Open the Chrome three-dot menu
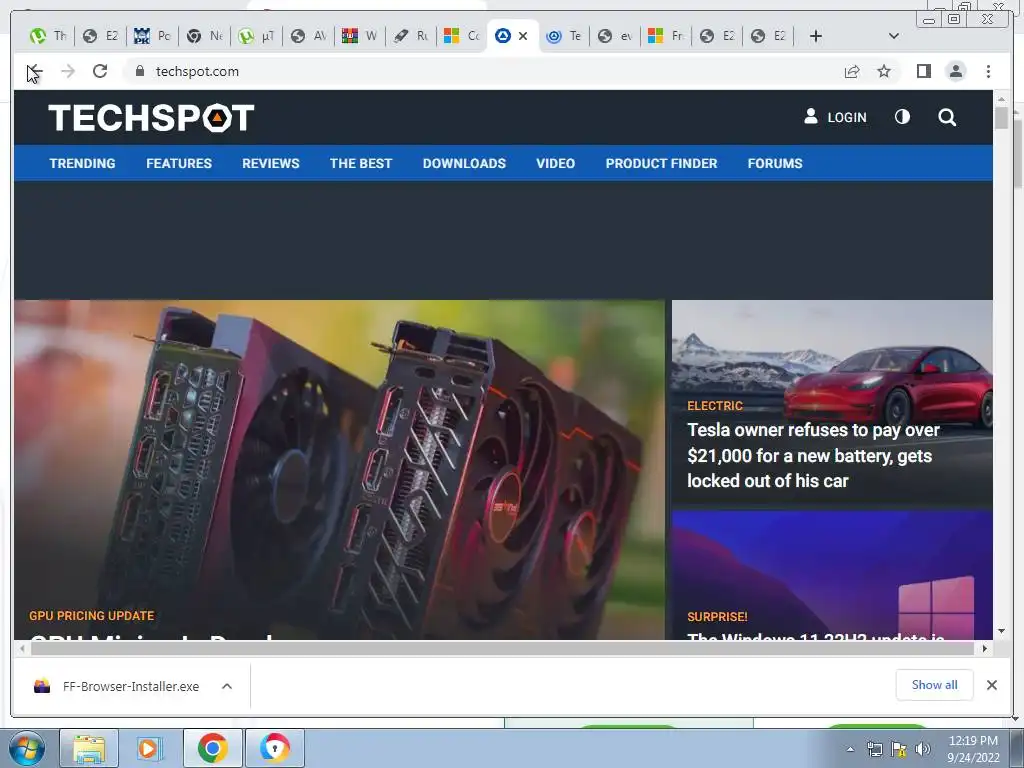The height and width of the screenshot is (768, 1024). [x=988, y=71]
